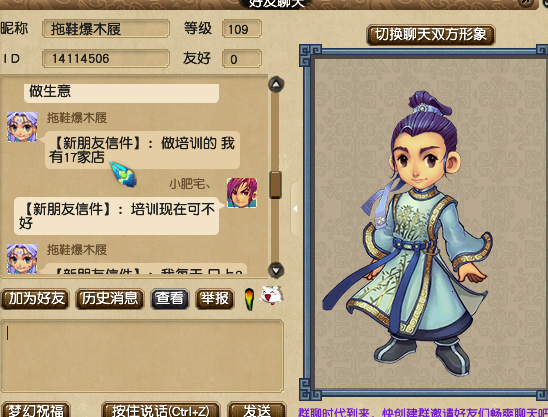Screen dimensions: 548x417
Task: Pick text color with rainbow drop icon
Action: tap(249, 299)
